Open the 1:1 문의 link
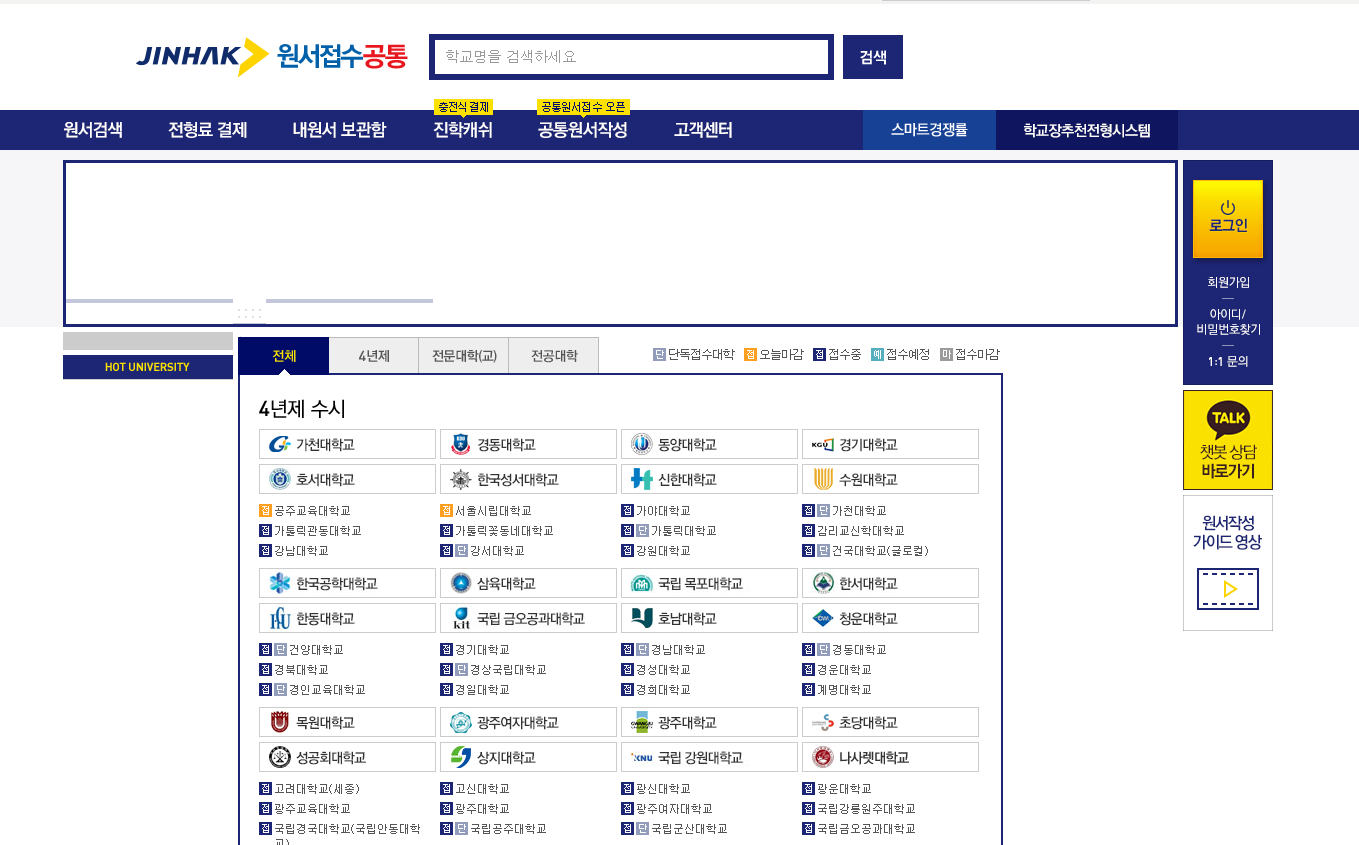The height and width of the screenshot is (845, 1359). click(x=1228, y=362)
